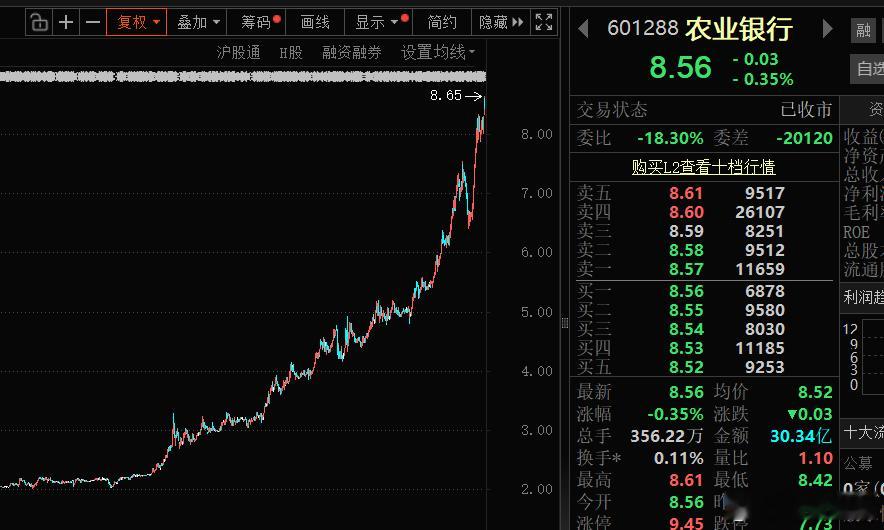Click the lock icon in chart toolbar
The height and width of the screenshot is (530, 884).
click(38, 23)
